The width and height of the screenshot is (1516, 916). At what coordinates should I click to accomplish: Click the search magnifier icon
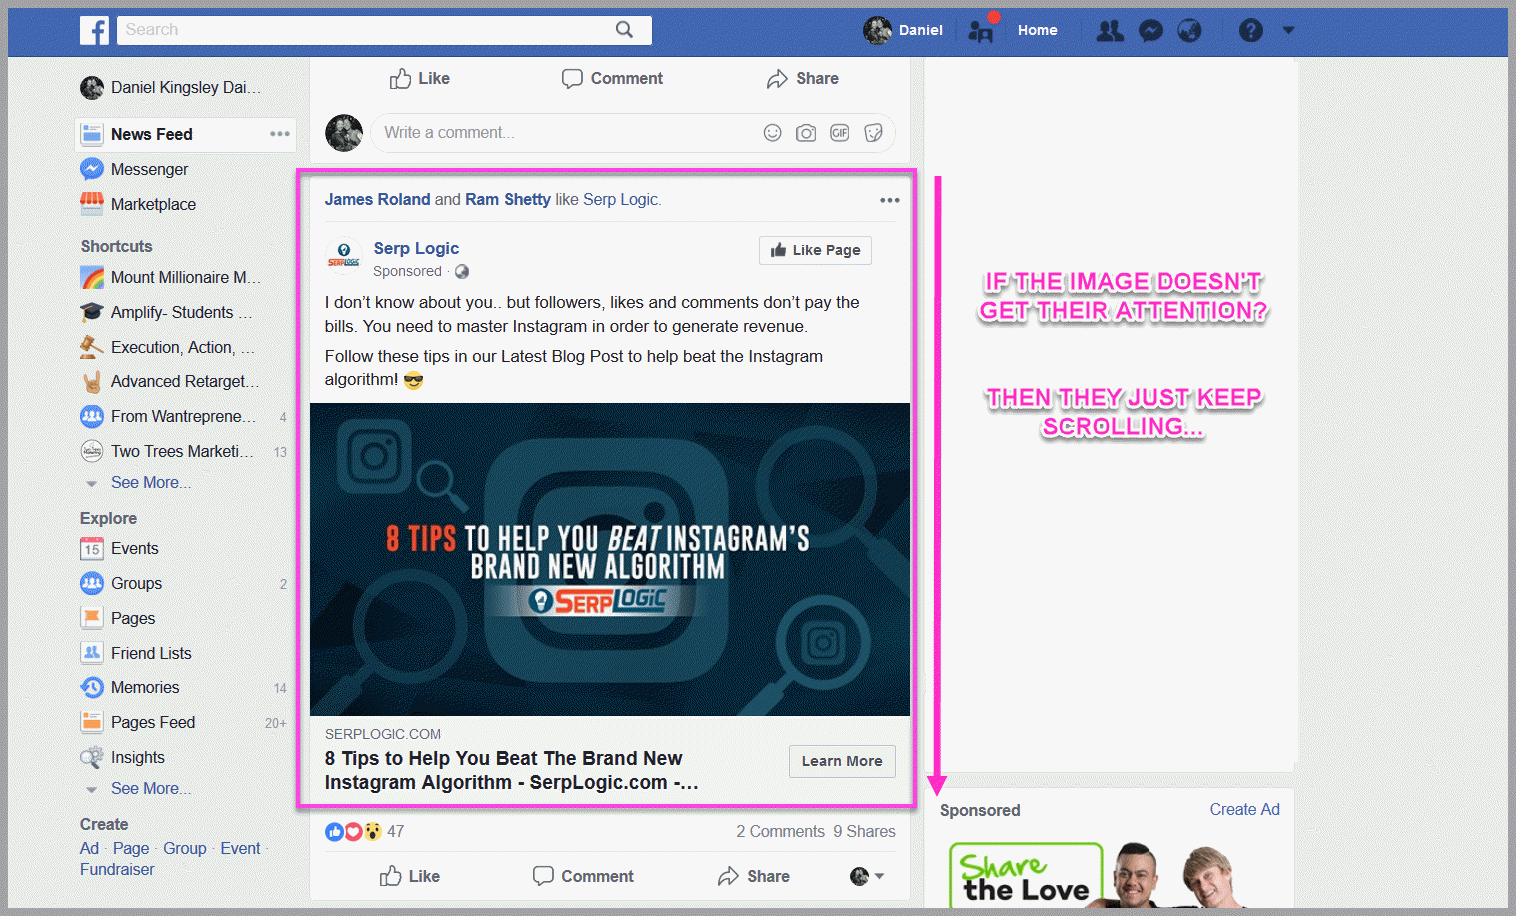(624, 30)
